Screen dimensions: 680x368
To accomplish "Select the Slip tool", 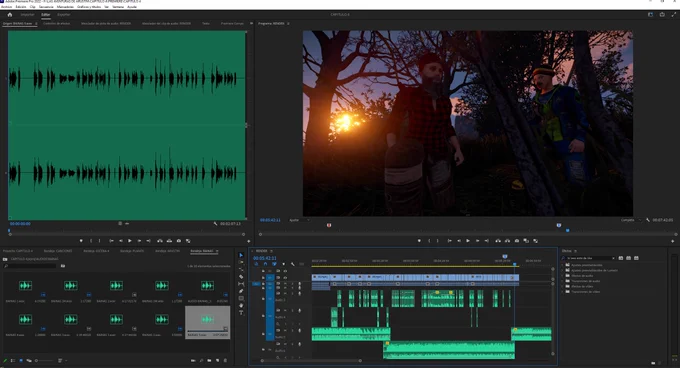I will (241, 284).
